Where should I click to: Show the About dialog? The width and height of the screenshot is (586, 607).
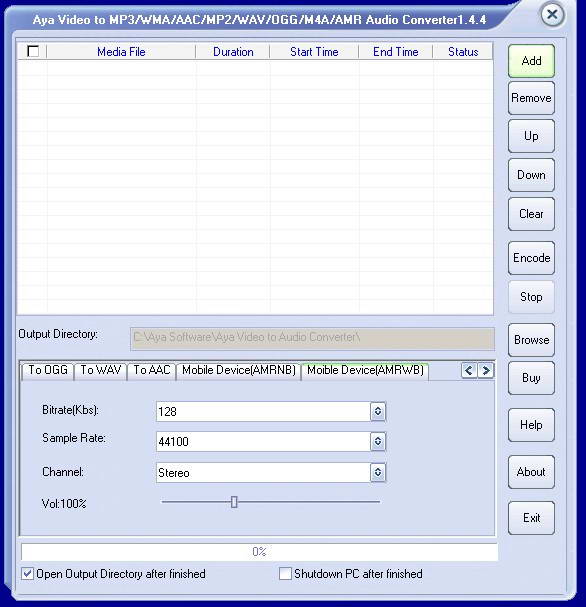pyautogui.click(x=531, y=472)
